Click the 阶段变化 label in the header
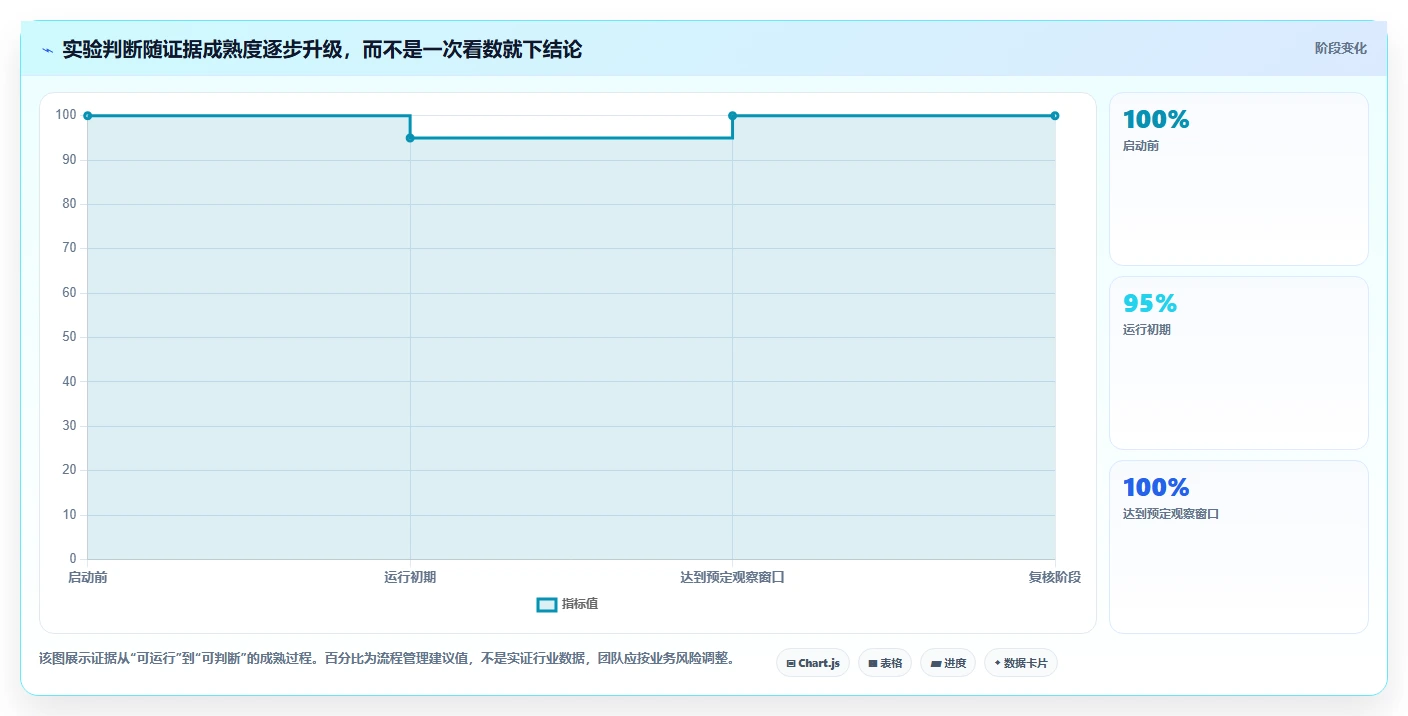Image resolution: width=1408 pixels, height=716 pixels. [x=1340, y=48]
